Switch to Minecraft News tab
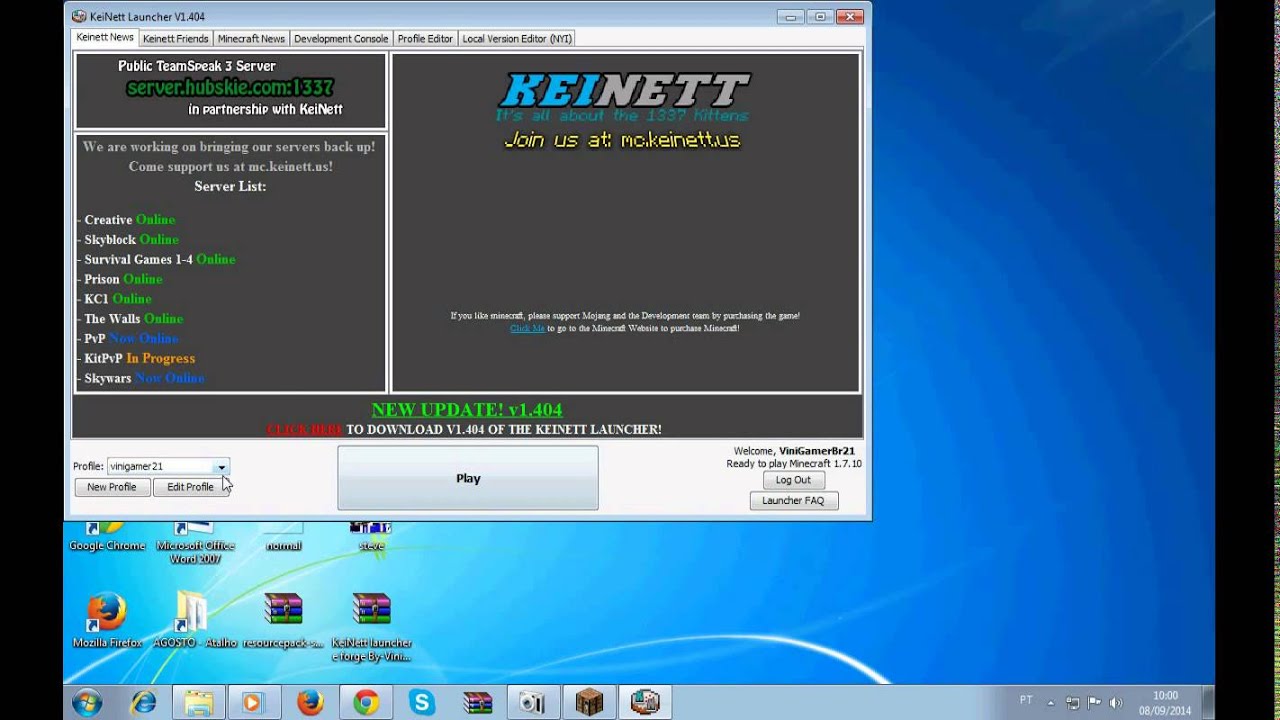This screenshot has height=720, width=1280. [x=251, y=39]
